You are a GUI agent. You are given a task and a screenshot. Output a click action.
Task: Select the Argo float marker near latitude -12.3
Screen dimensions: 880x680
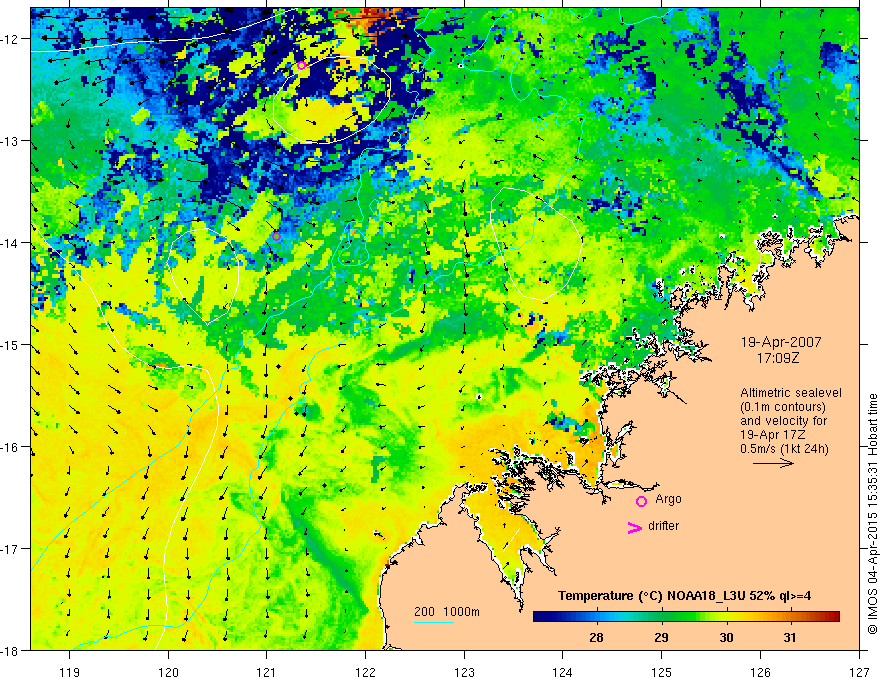pyautogui.click(x=301, y=66)
